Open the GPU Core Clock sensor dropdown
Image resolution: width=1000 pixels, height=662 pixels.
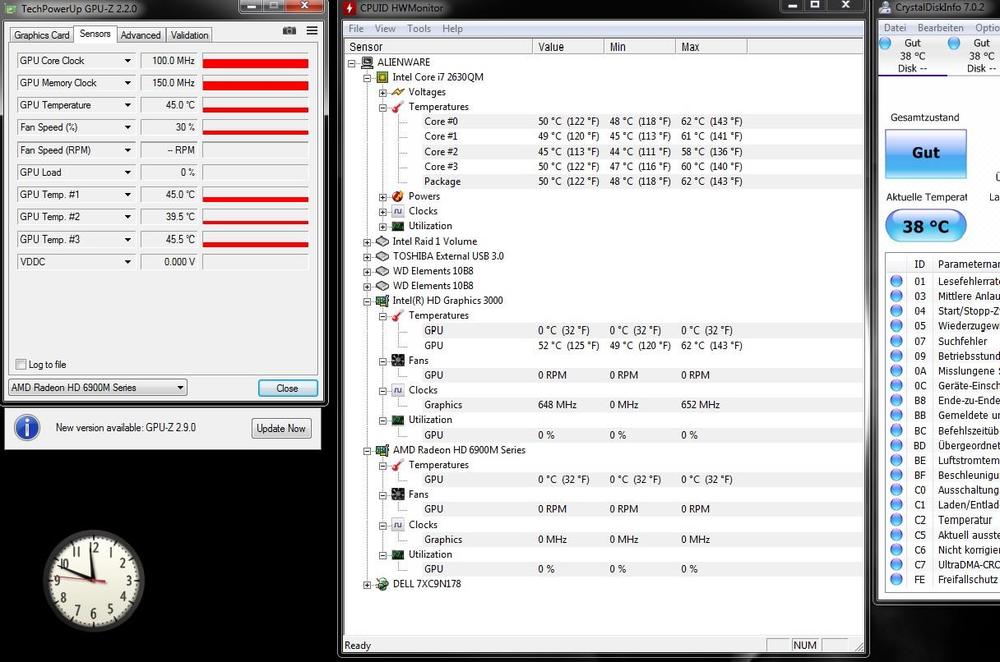tap(127, 61)
